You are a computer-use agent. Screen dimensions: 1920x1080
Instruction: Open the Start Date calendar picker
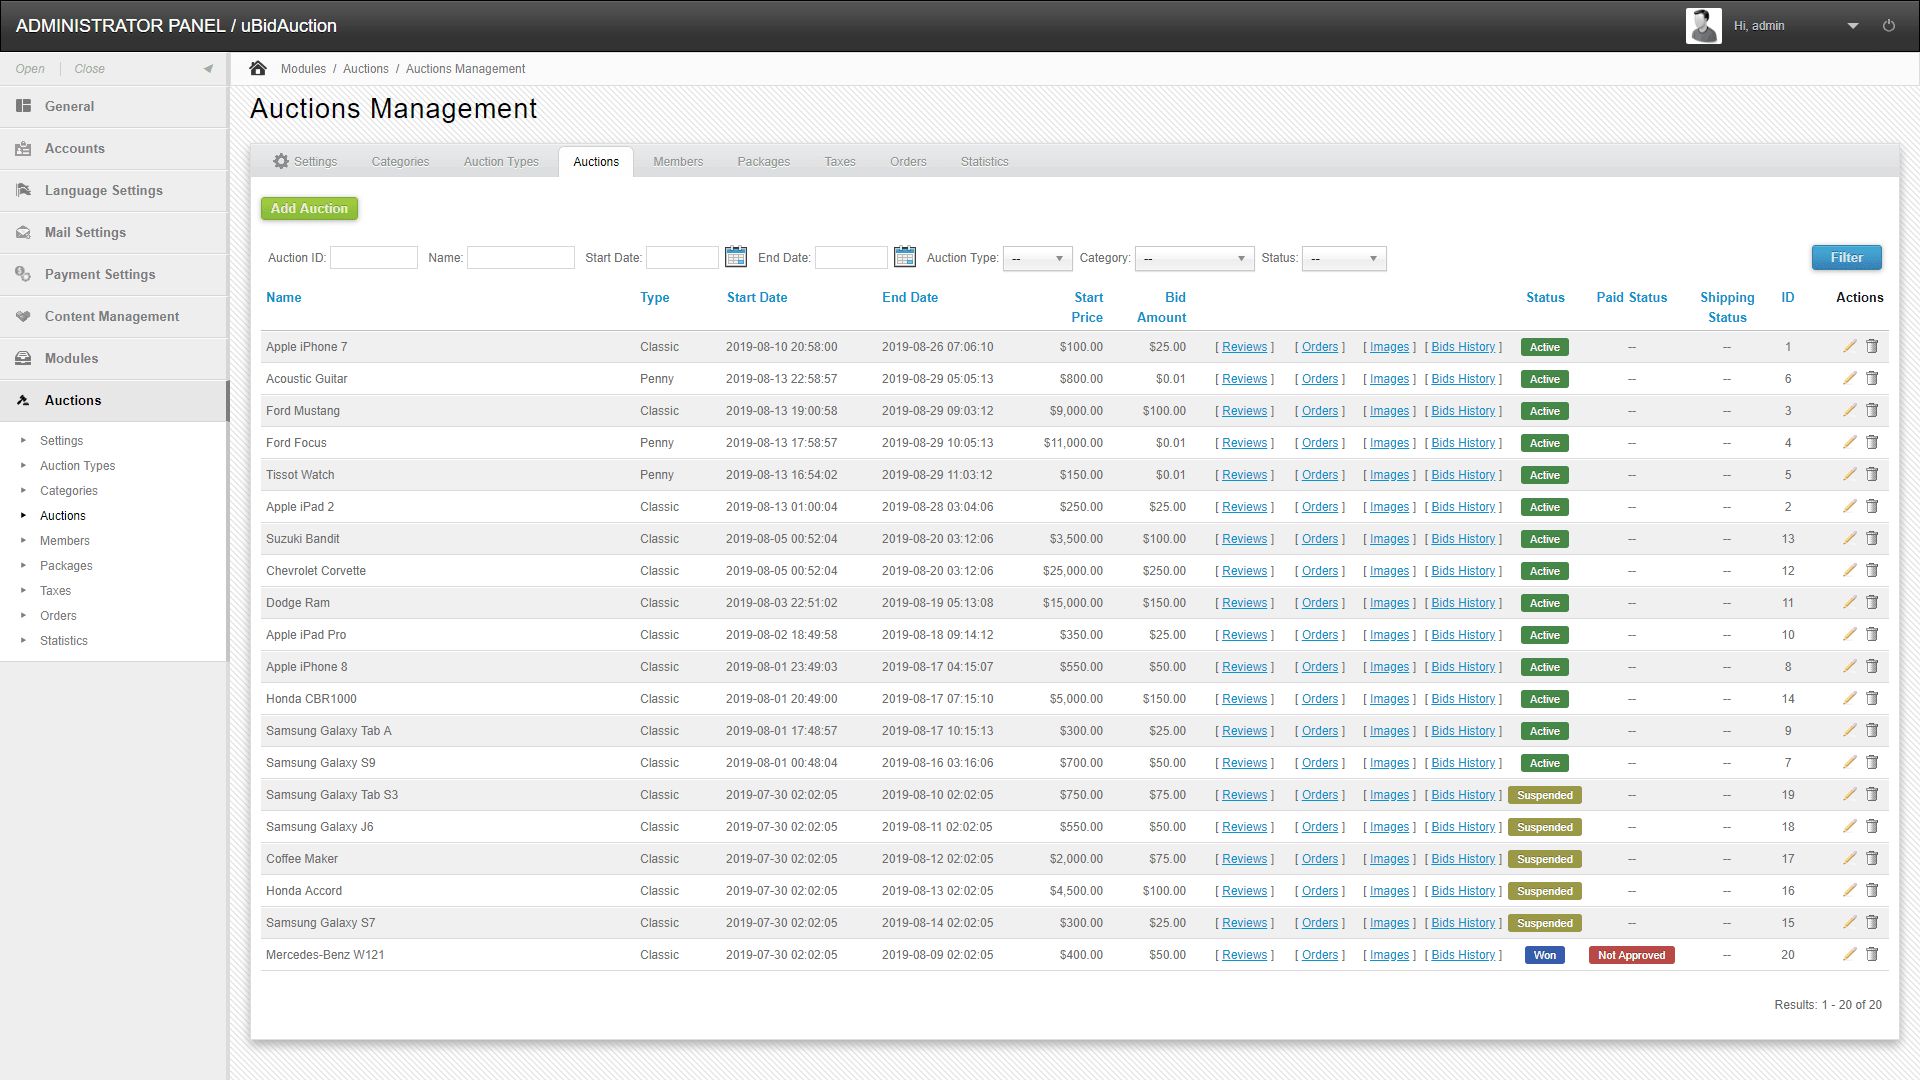pyautogui.click(x=736, y=257)
